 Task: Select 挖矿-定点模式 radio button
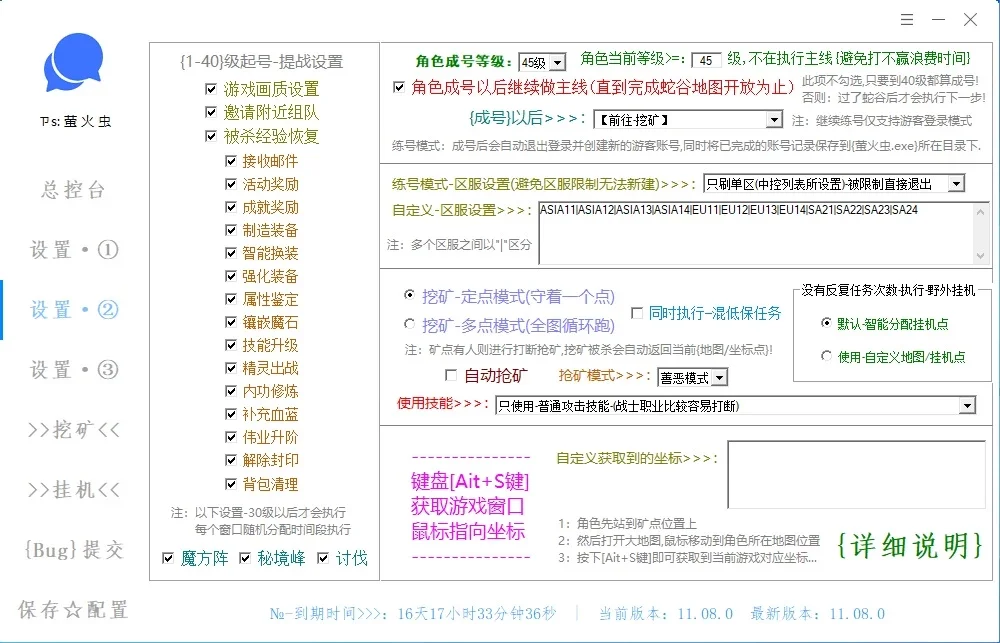(409, 295)
